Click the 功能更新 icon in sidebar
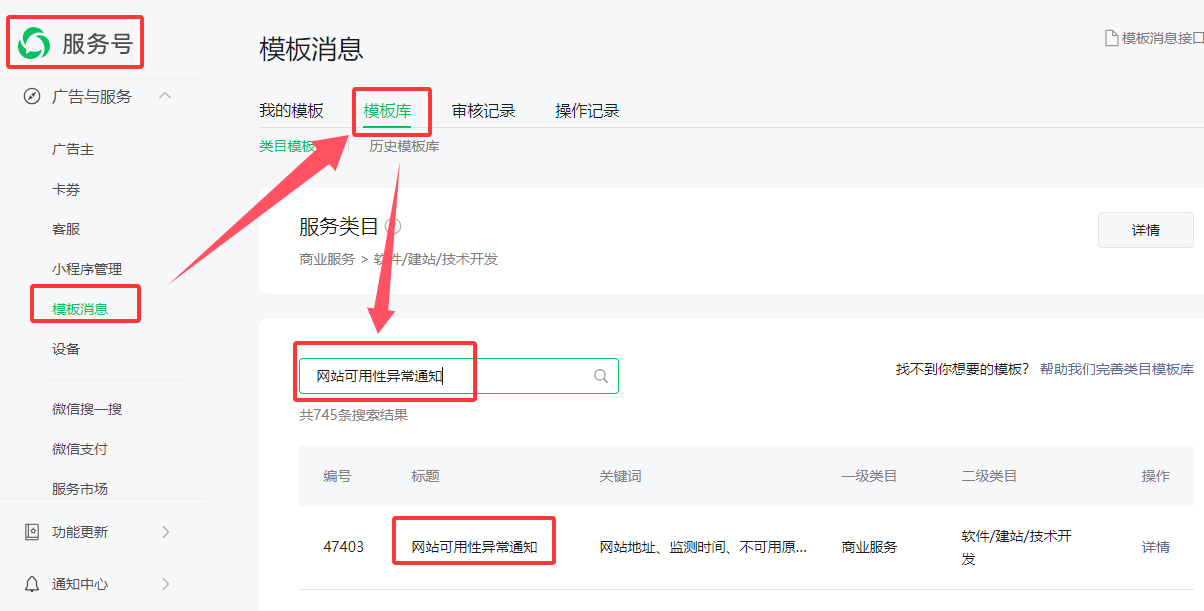This screenshot has width=1204, height=611. [32, 532]
